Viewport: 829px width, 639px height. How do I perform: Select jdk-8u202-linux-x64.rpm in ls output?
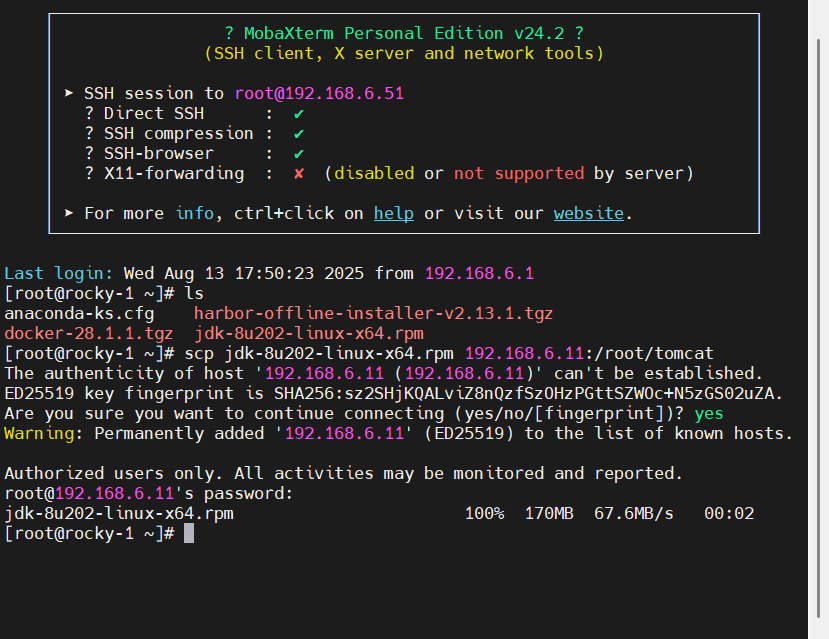[x=309, y=334]
